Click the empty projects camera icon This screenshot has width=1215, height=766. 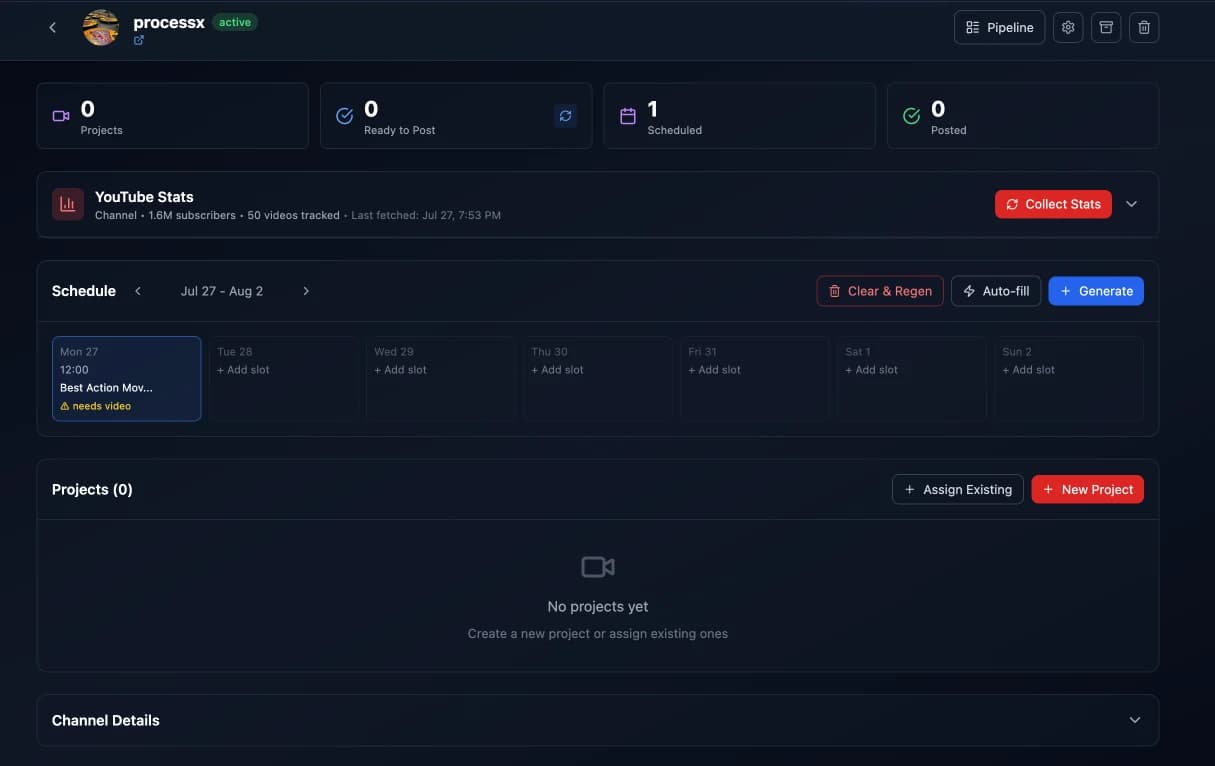(x=598, y=567)
